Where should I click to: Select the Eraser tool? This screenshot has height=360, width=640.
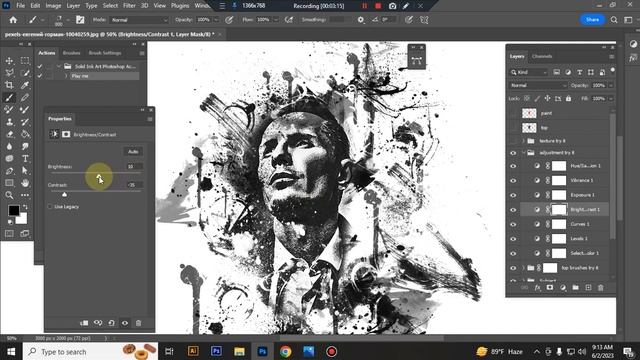point(9,134)
